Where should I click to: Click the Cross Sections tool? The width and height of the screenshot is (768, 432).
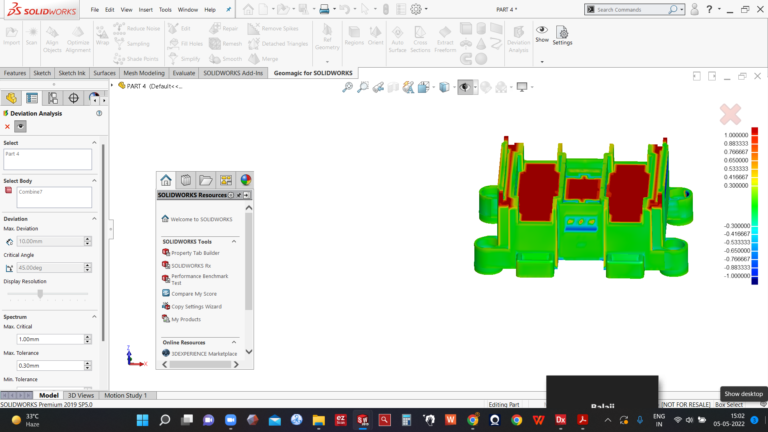coord(420,39)
